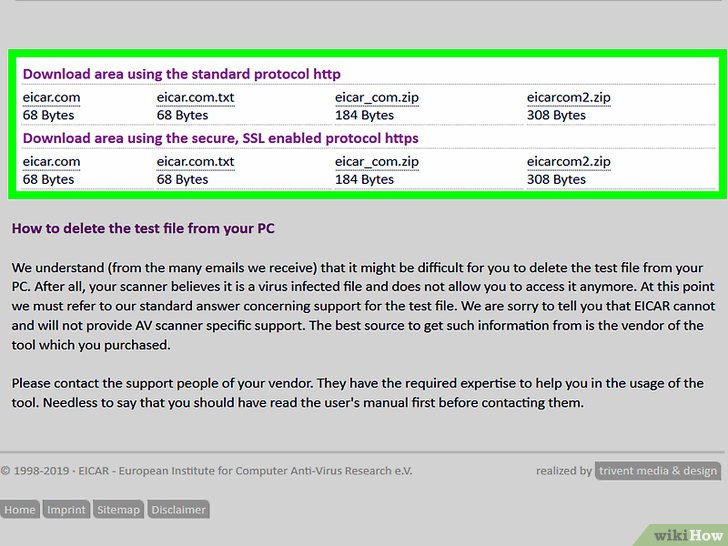Click the '308 Bytes' size under https eicarcom2.zip
The width and height of the screenshot is (728, 546).
[x=556, y=179]
